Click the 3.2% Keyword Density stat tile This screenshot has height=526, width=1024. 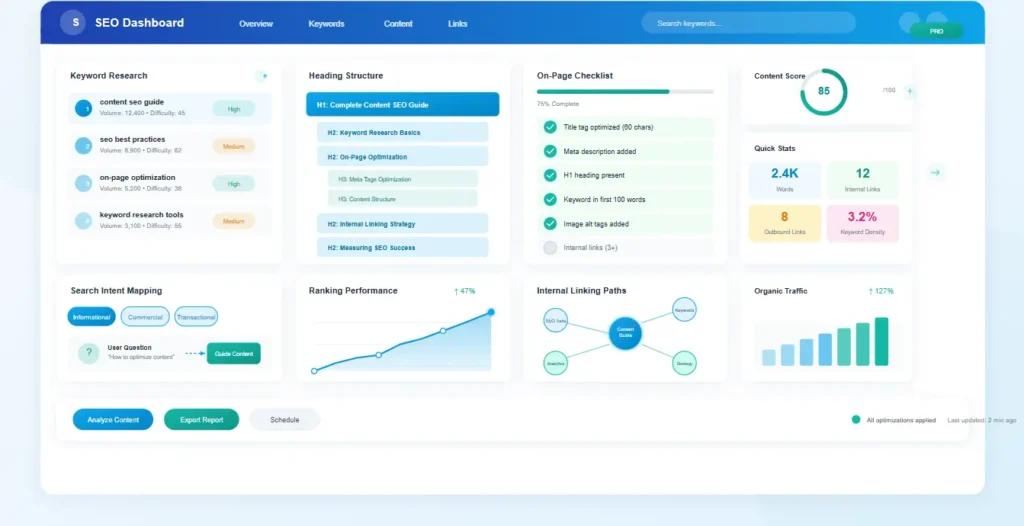863,223
